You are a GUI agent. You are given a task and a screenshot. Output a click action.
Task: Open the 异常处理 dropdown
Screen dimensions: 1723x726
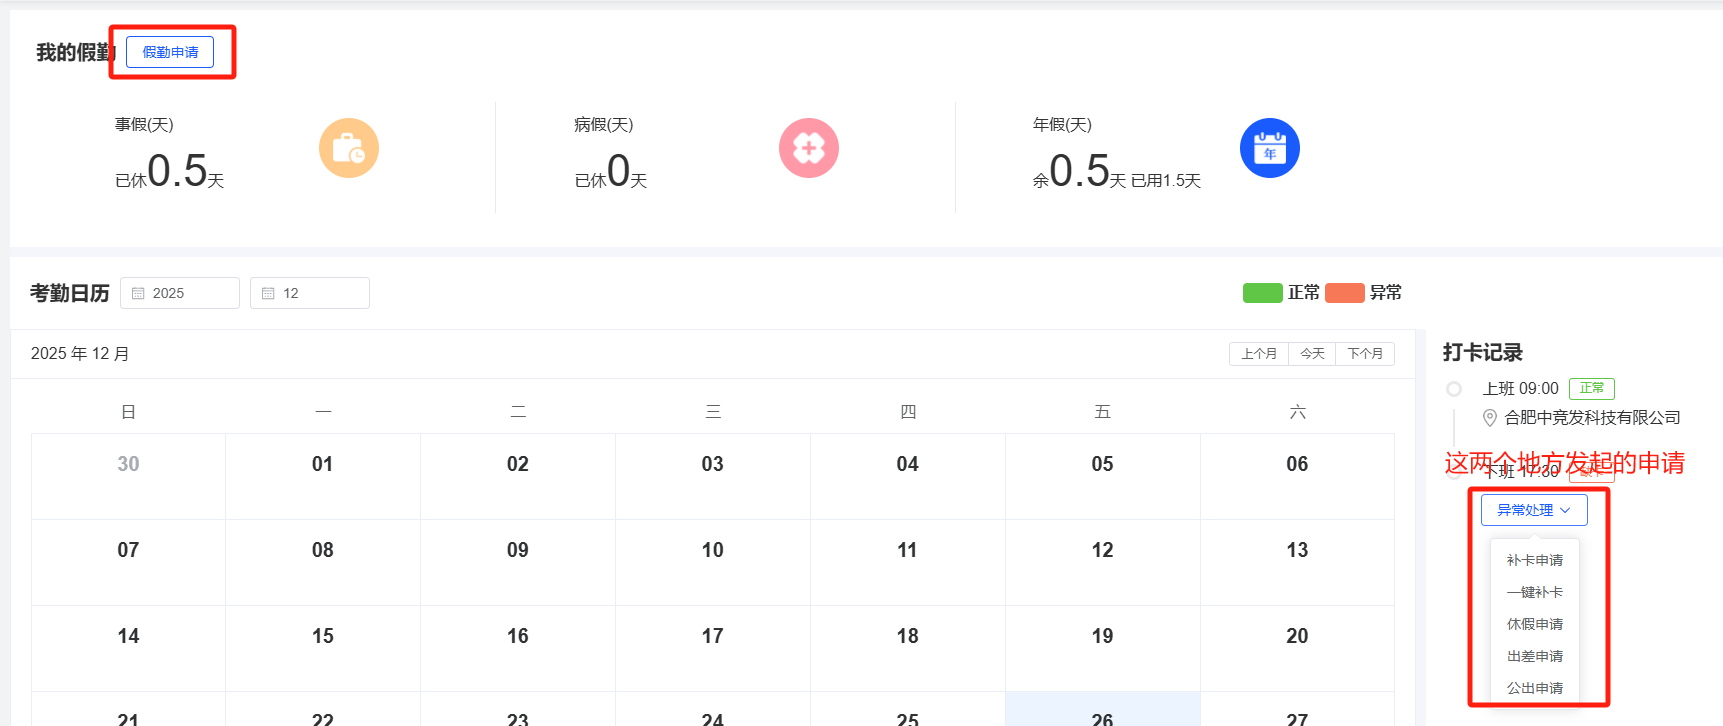pos(1534,510)
